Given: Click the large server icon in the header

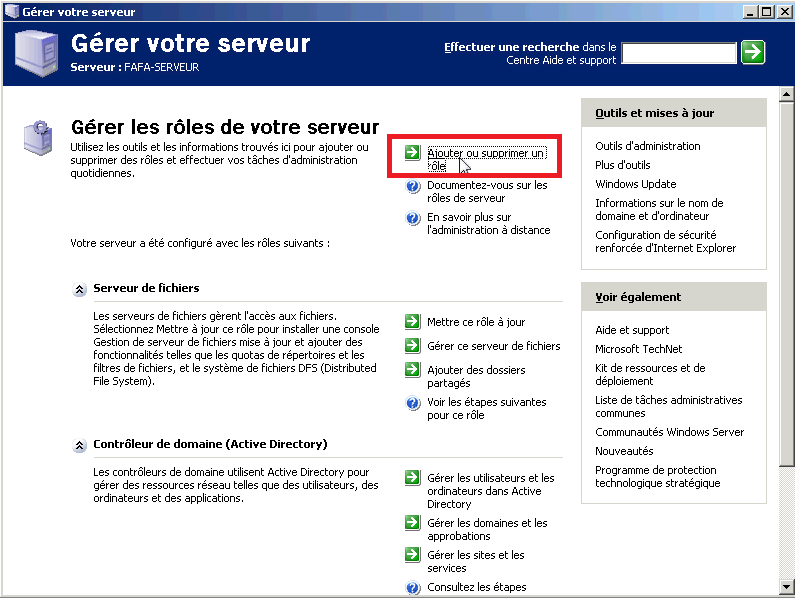Looking at the screenshot, I should [36, 53].
